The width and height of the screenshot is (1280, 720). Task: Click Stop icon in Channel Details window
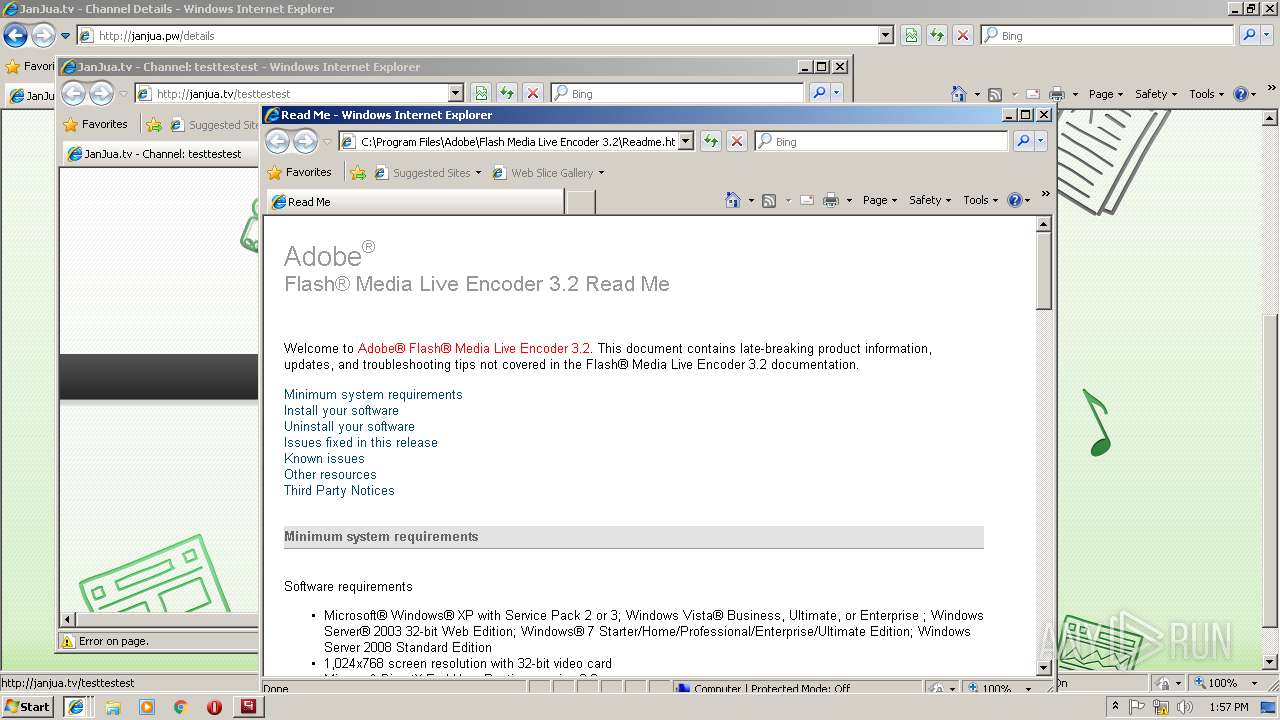click(963, 35)
